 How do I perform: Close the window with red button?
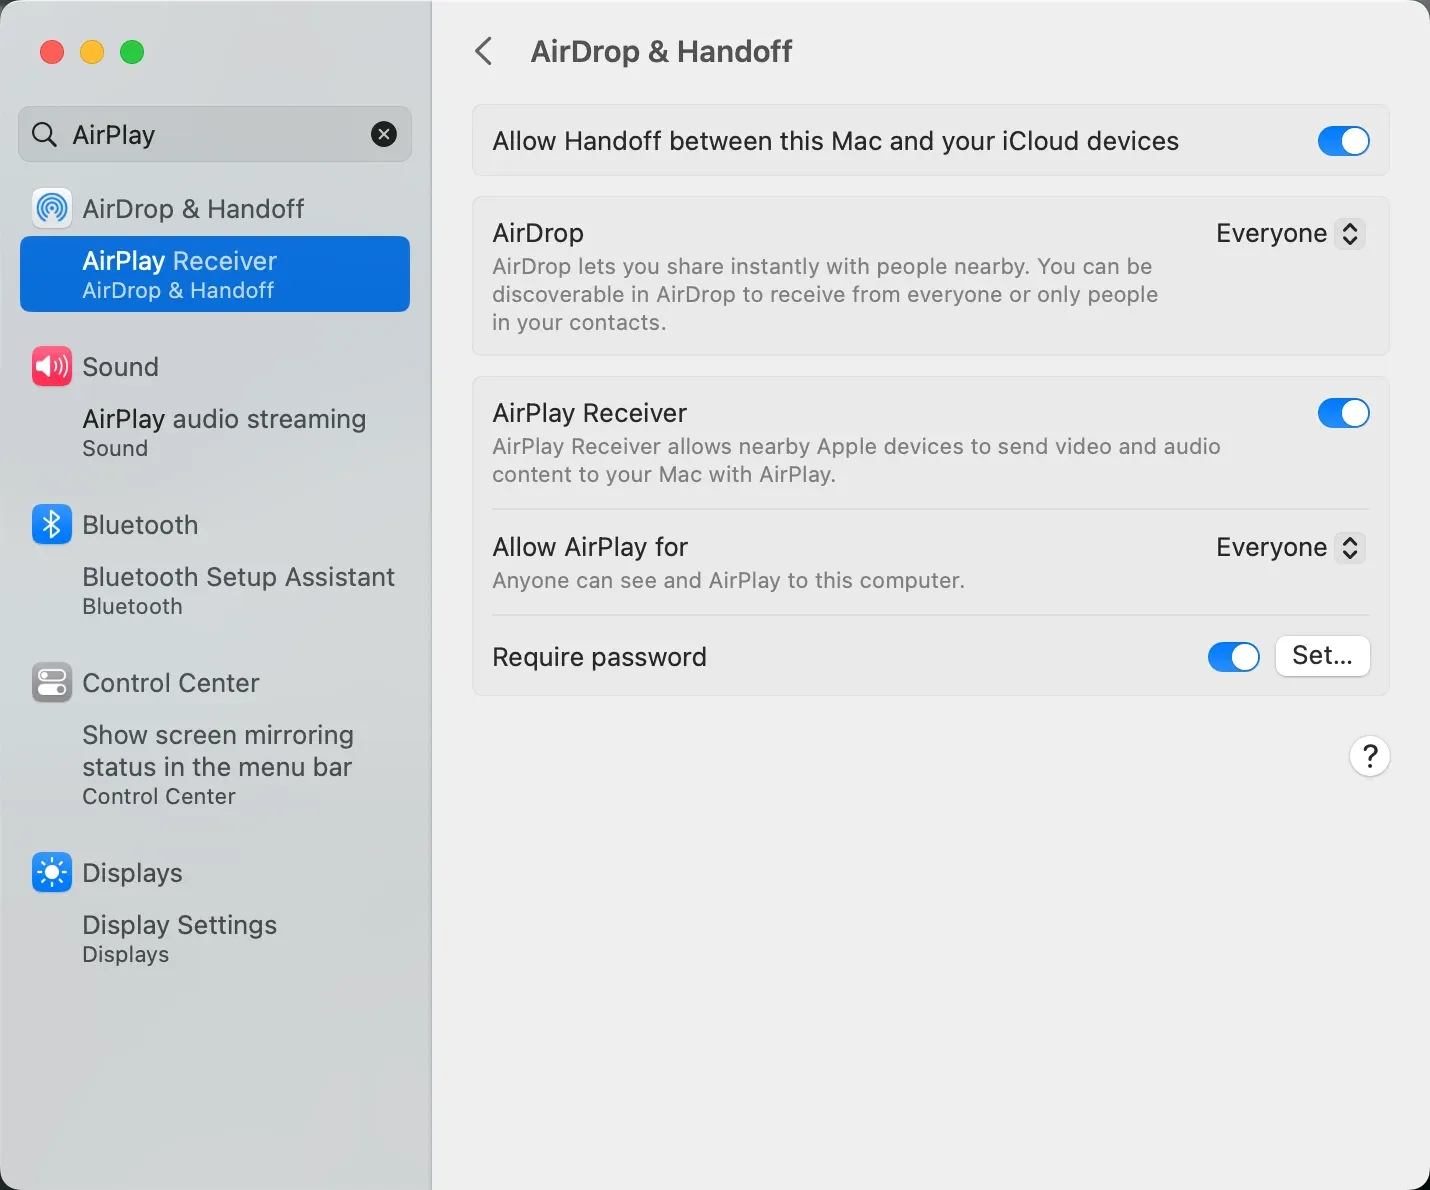pyautogui.click(x=52, y=52)
